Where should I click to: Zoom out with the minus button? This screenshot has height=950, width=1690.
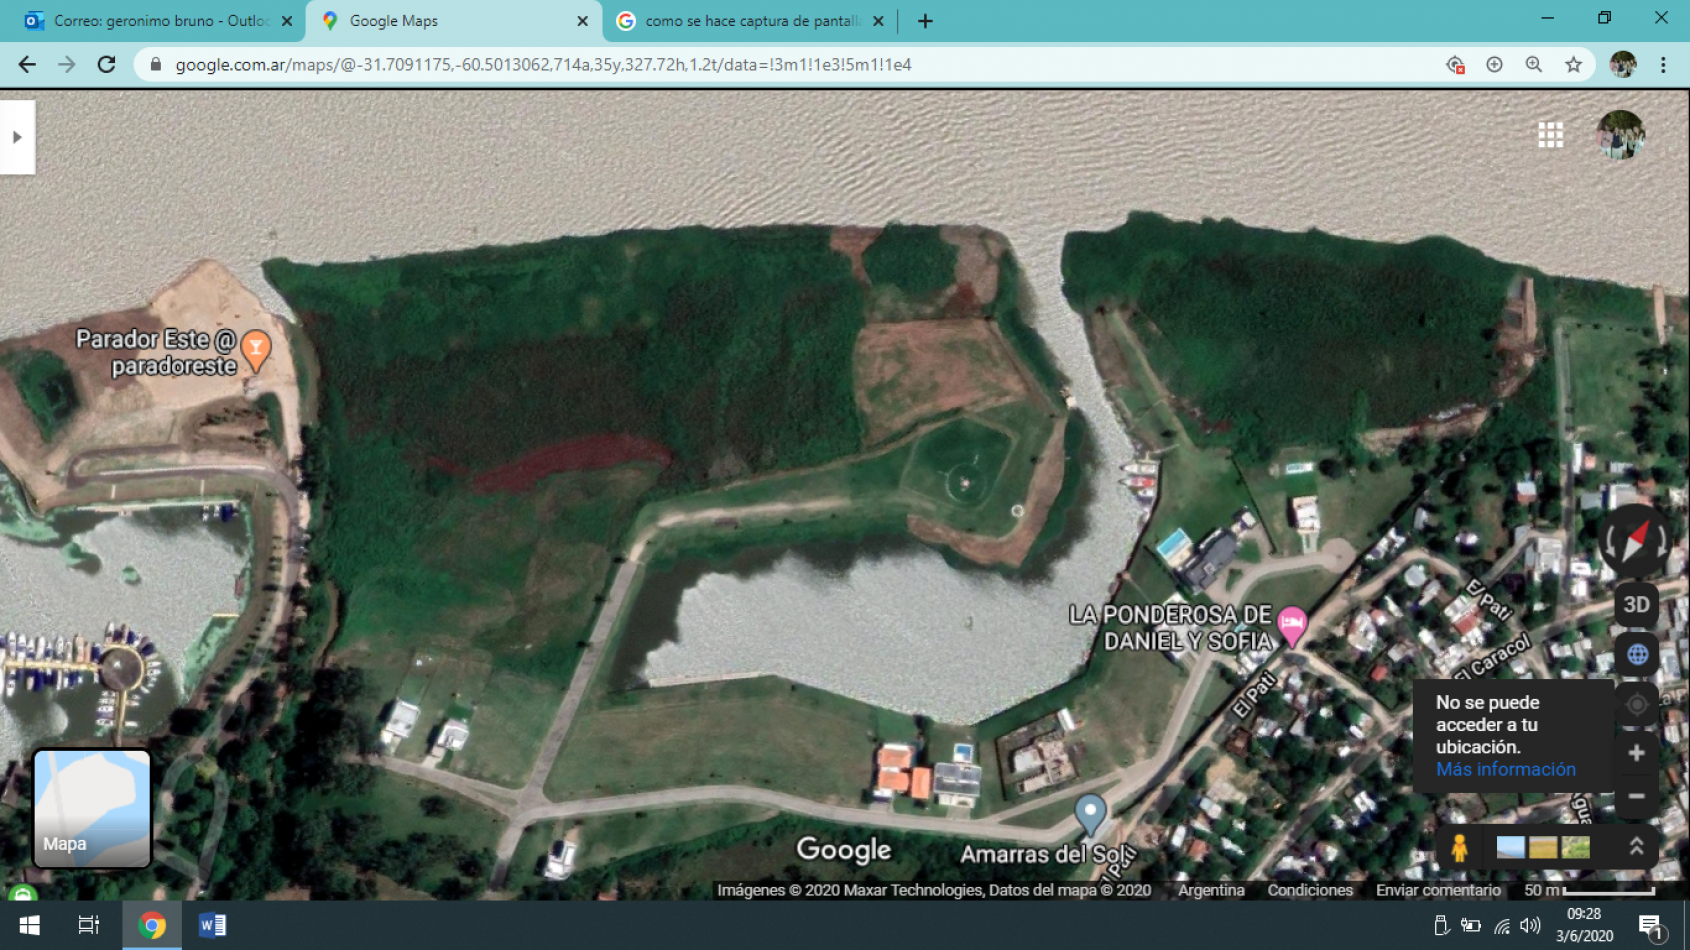[1636, 796]
